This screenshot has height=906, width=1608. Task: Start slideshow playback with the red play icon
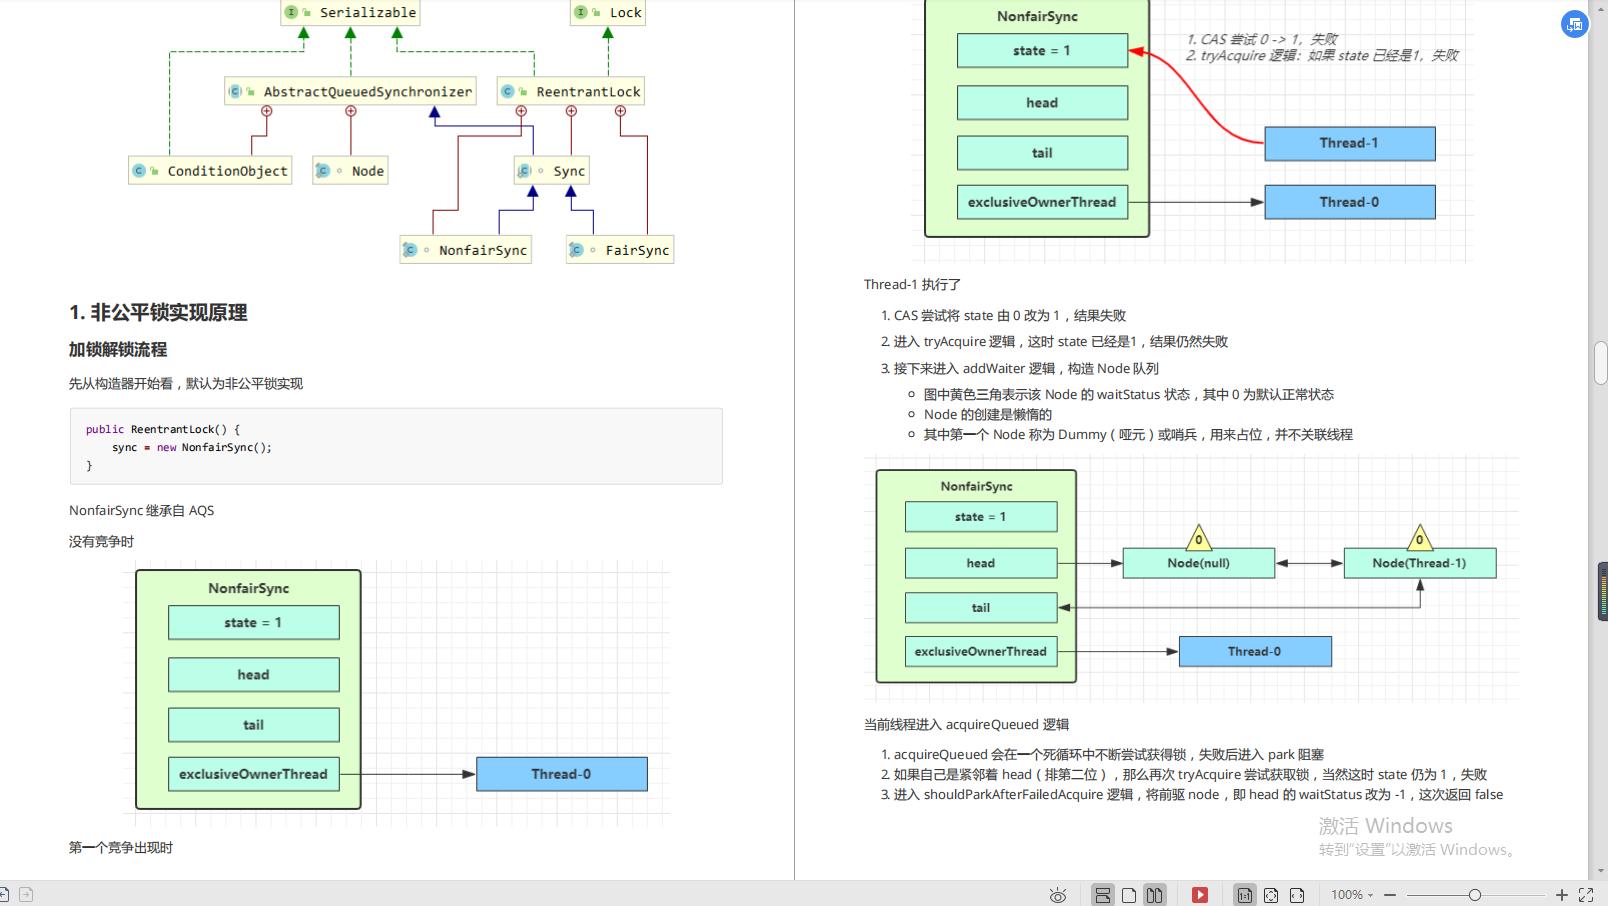coord(1201,894)
